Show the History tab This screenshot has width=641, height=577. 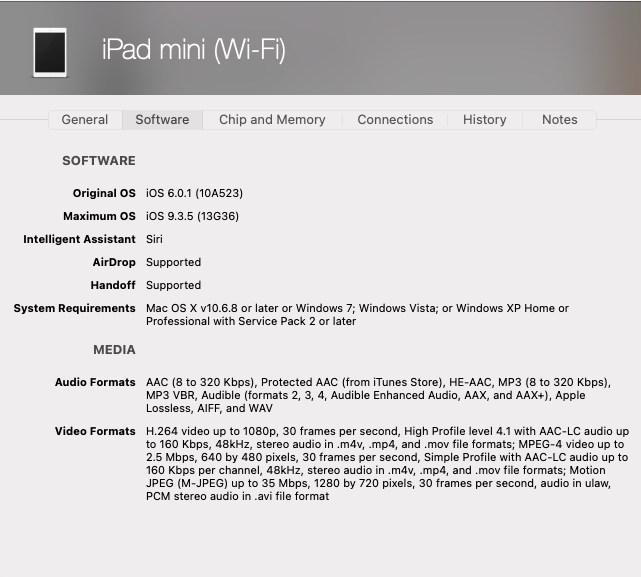484,120
